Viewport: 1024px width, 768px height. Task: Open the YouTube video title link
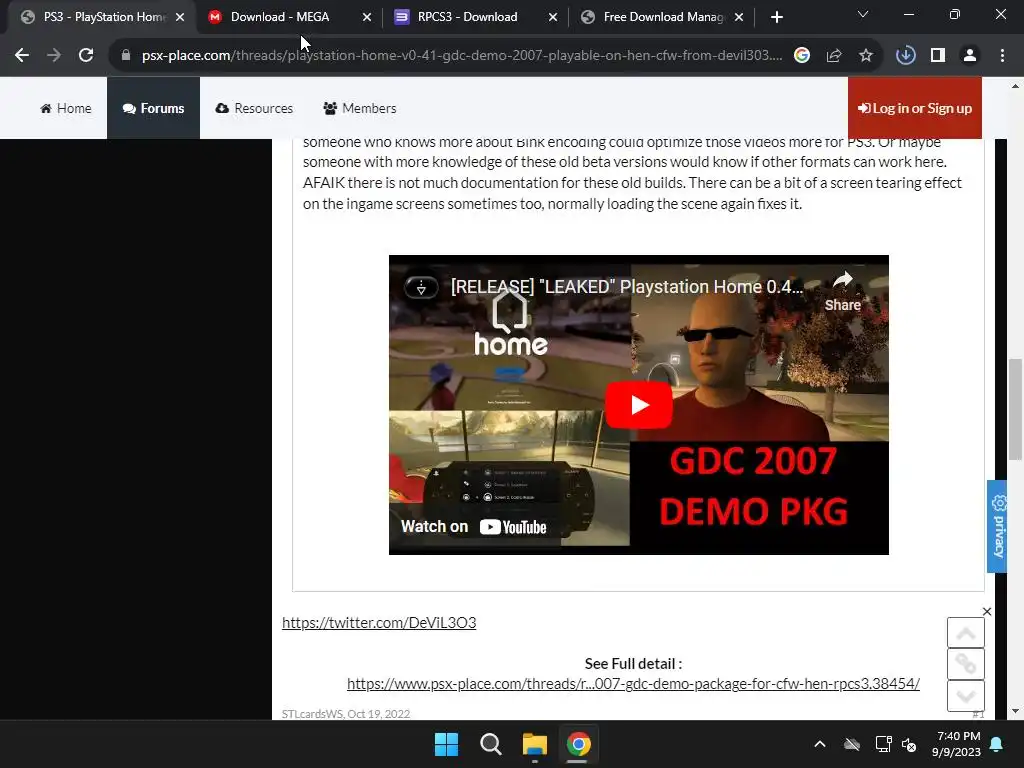[x=626, y=287]
